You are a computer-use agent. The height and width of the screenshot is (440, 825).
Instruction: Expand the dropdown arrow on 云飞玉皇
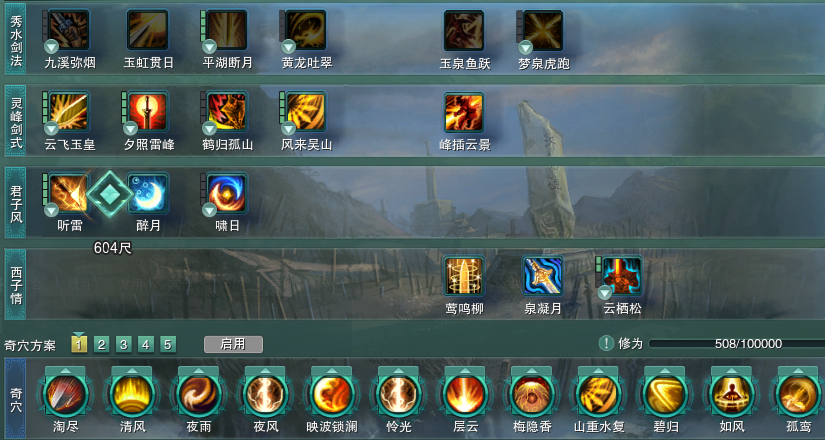coord(51,128)
